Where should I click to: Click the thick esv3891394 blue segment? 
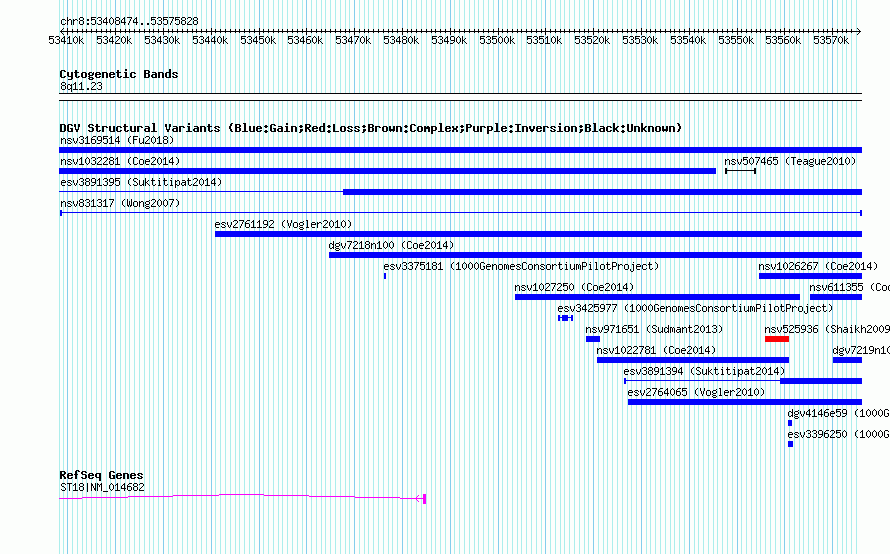pos(821,381)
